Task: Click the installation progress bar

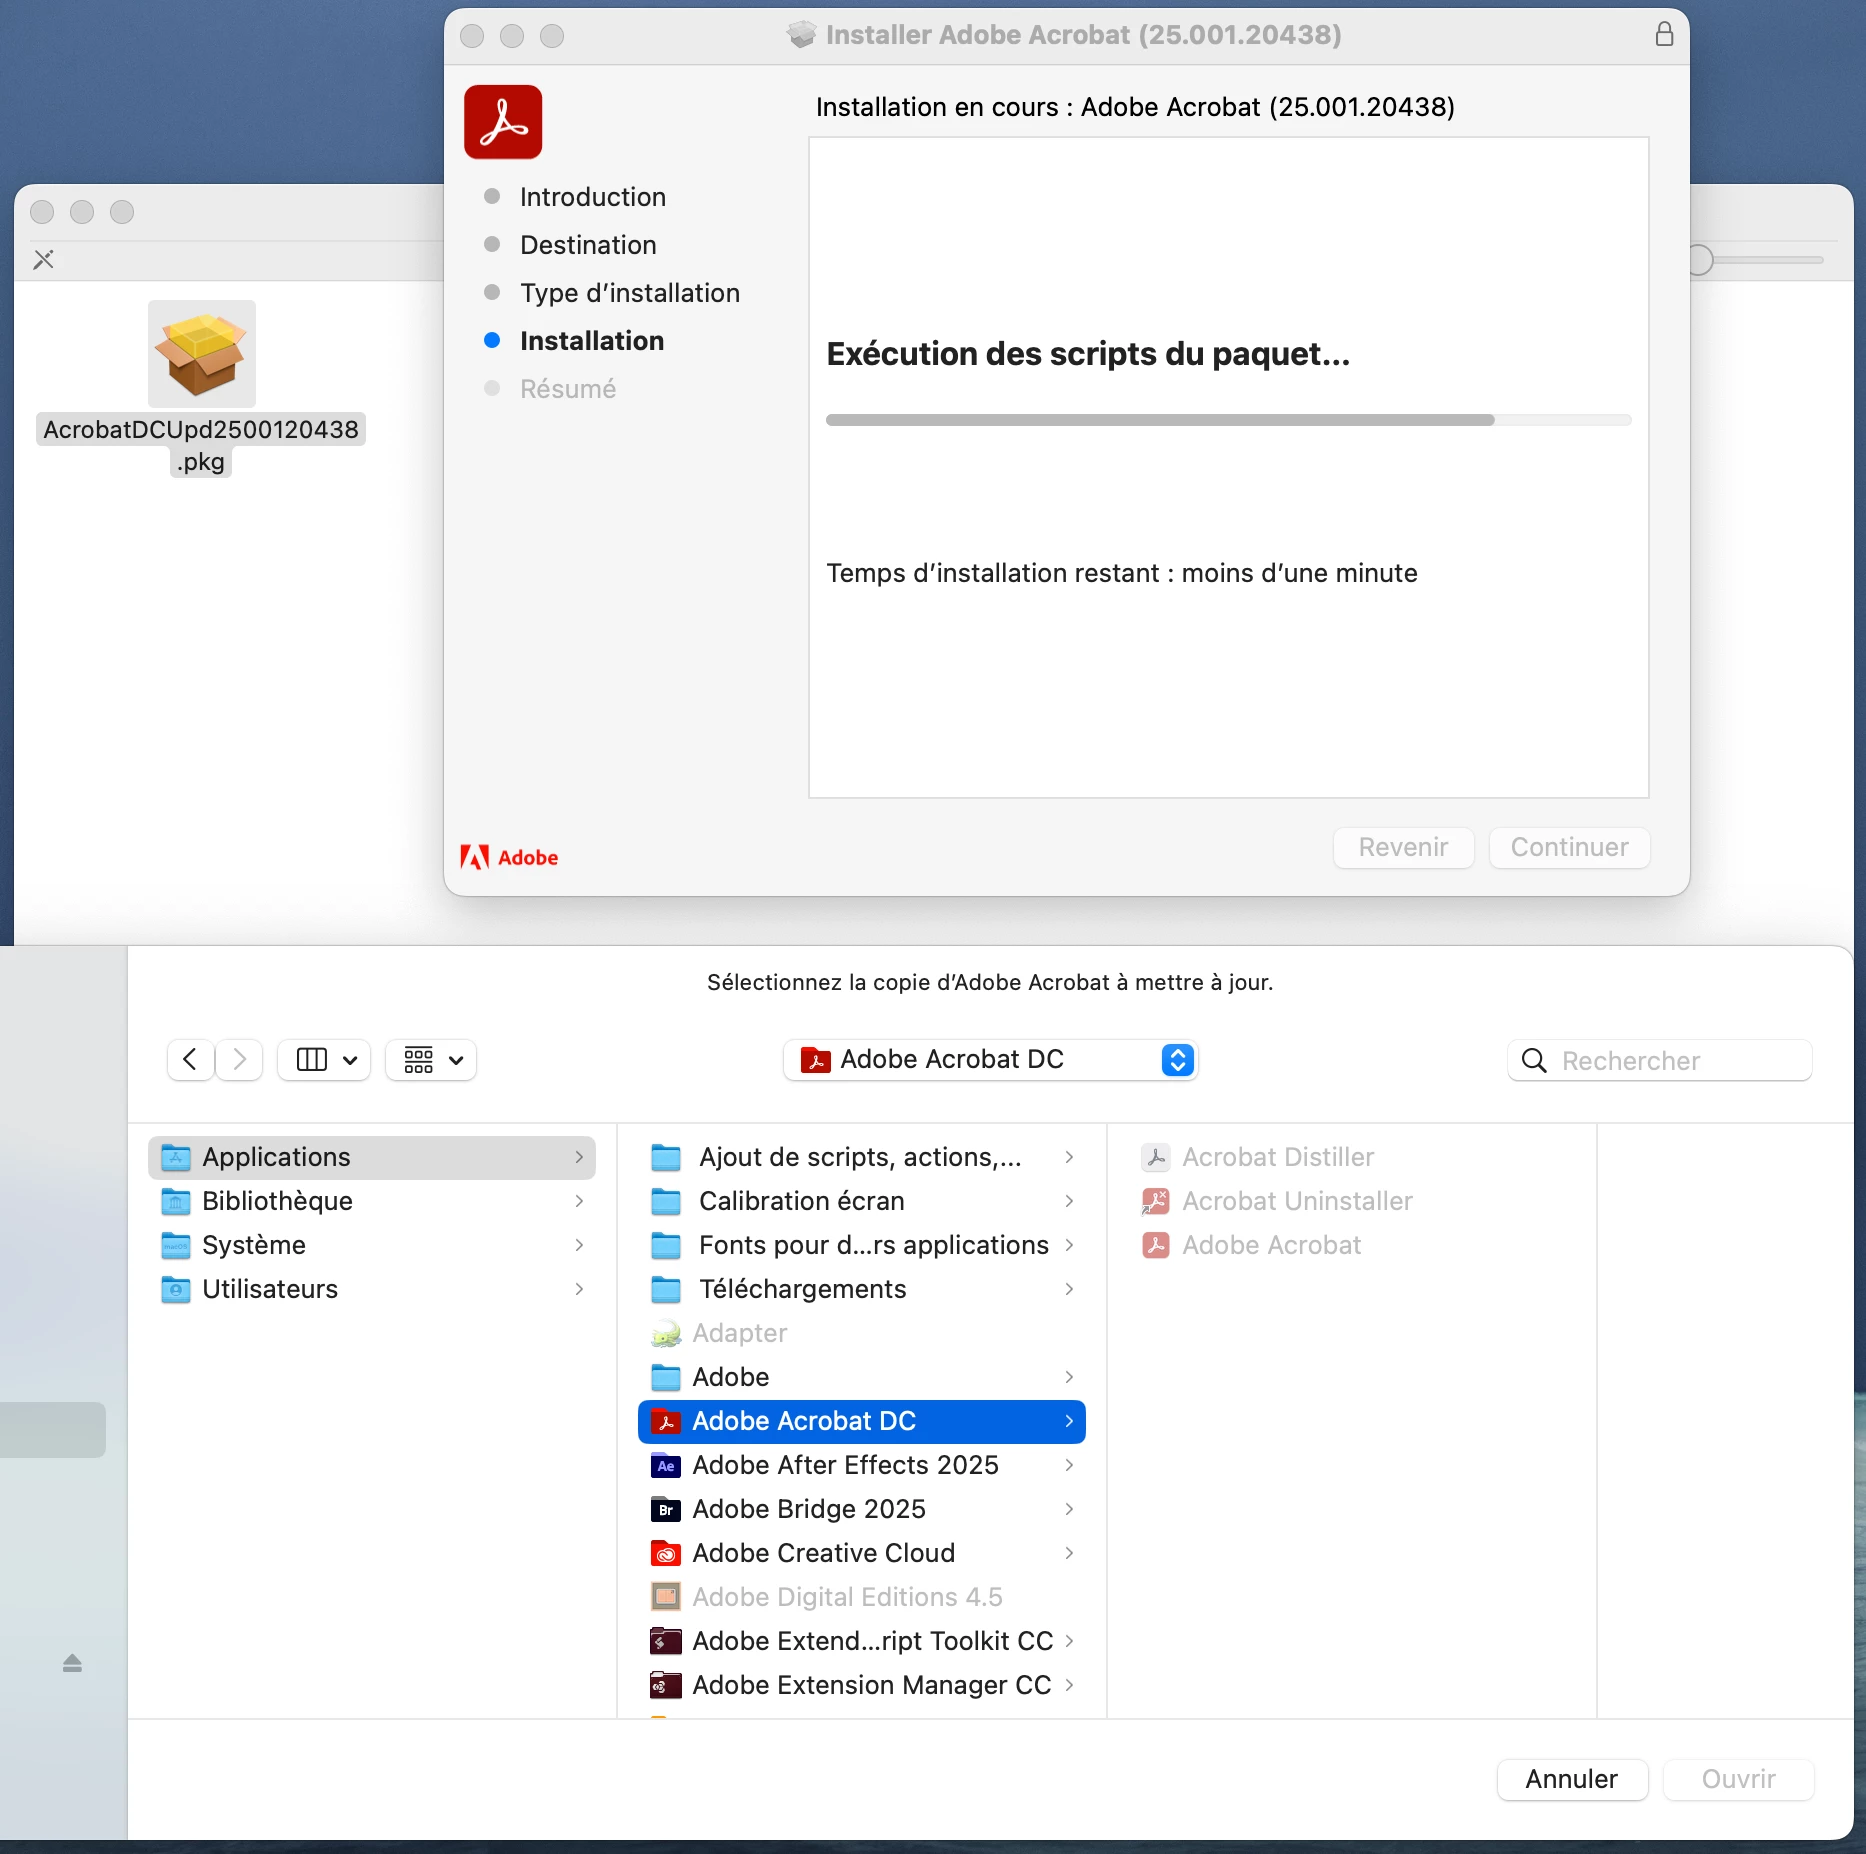Action: pos(1228,420)
